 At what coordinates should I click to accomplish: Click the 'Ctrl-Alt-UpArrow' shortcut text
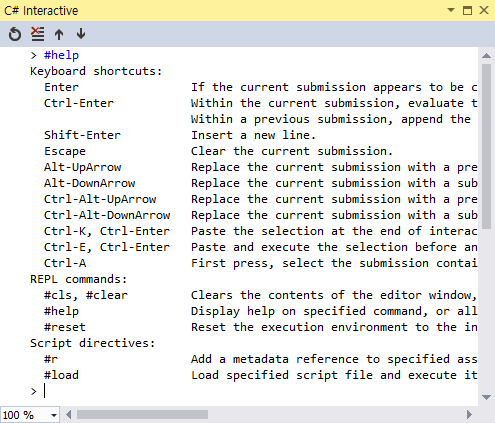click(100, 199)
